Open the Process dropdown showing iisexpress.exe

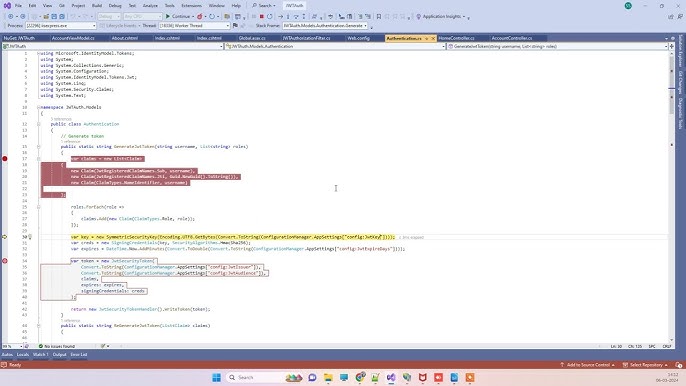(x=60, y=26)
